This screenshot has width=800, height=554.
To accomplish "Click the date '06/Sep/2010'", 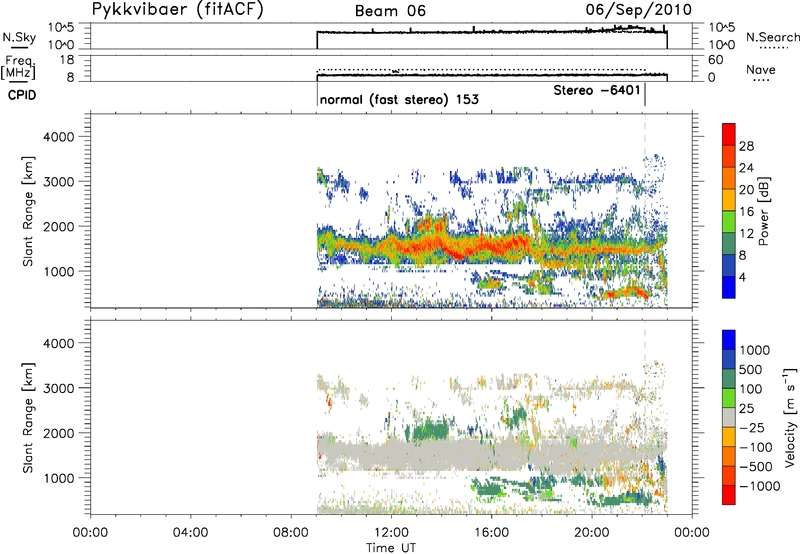I will tap(639, 9).
